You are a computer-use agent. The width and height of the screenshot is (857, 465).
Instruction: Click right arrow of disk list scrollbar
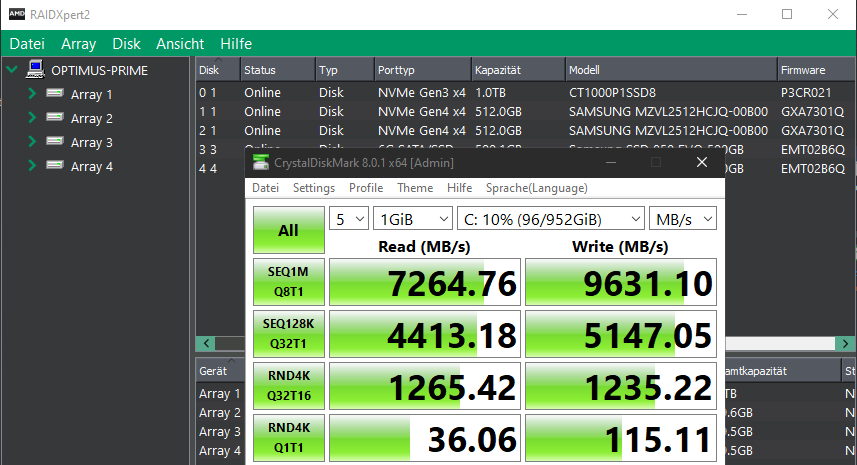pos(845,343)
